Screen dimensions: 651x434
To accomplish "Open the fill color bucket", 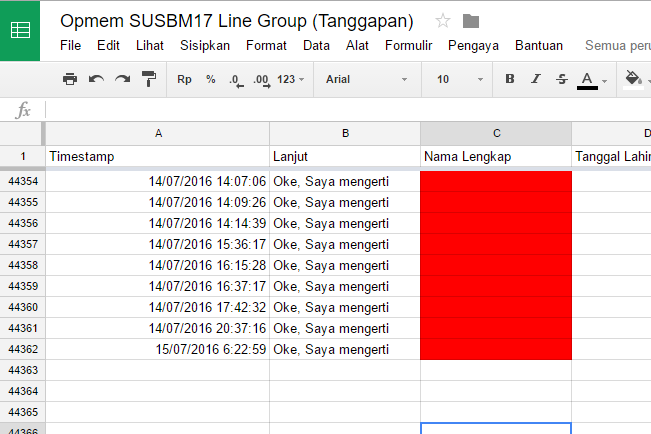I will (x=634, y=79).
